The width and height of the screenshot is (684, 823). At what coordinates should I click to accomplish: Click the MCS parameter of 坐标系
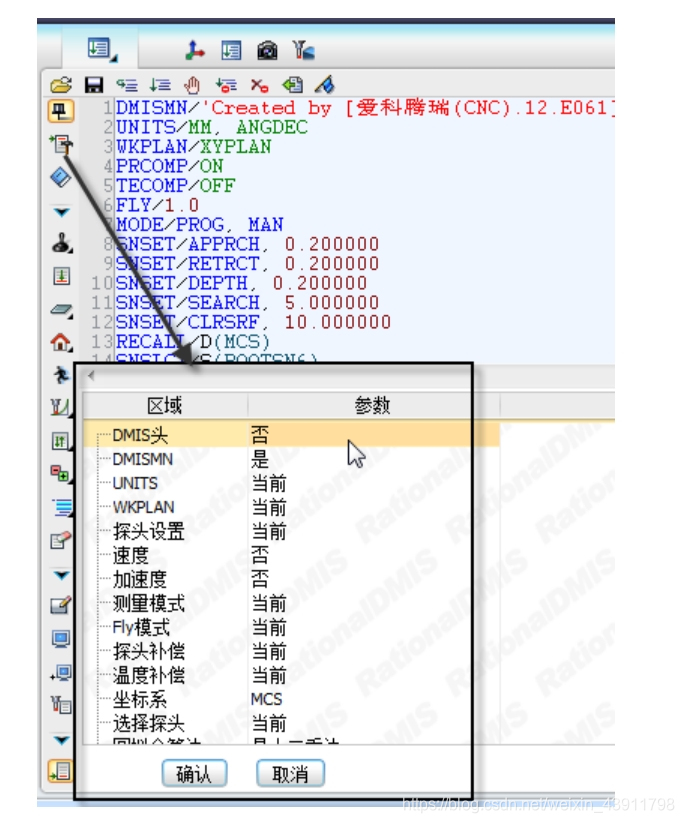pos(267,699)
